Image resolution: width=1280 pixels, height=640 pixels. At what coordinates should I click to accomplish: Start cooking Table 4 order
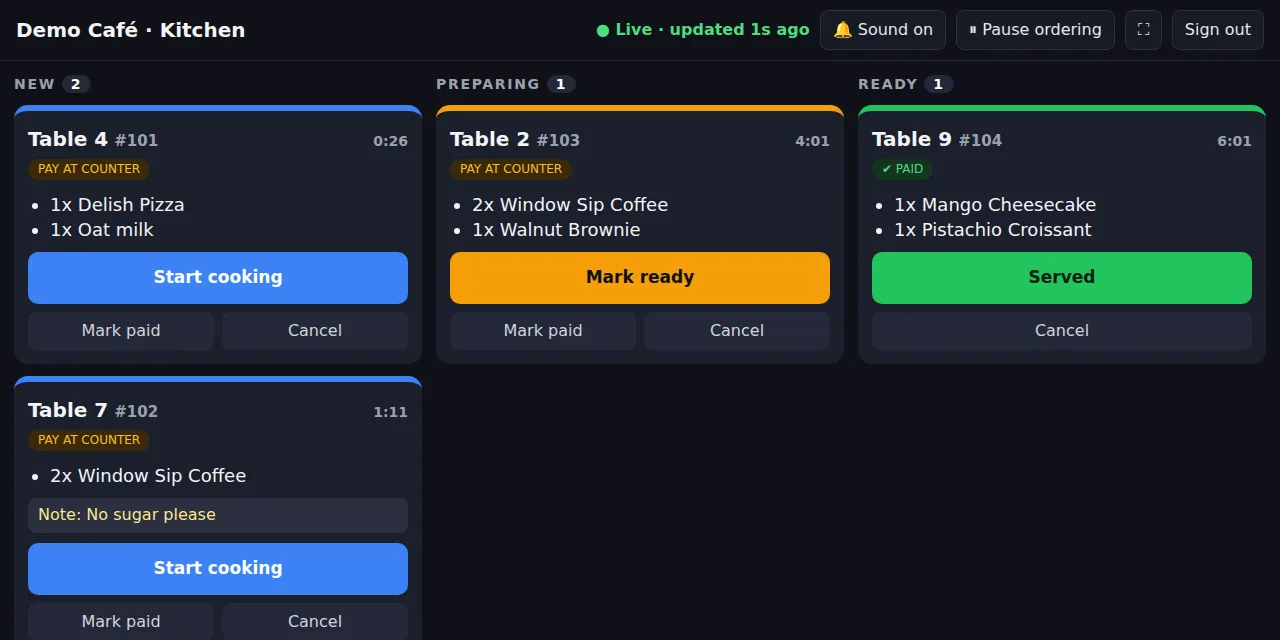pyautogui.click(x=218, y=278)
